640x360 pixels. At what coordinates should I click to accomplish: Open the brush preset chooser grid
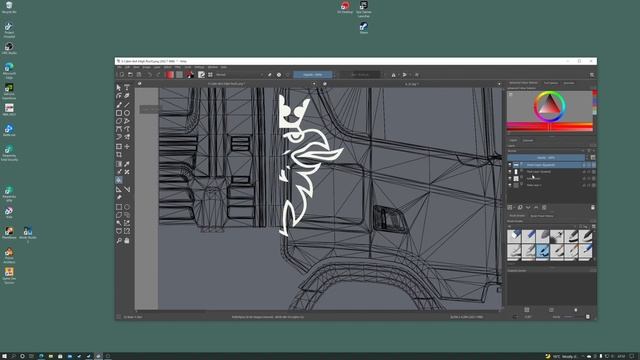[x=210, y=75]
